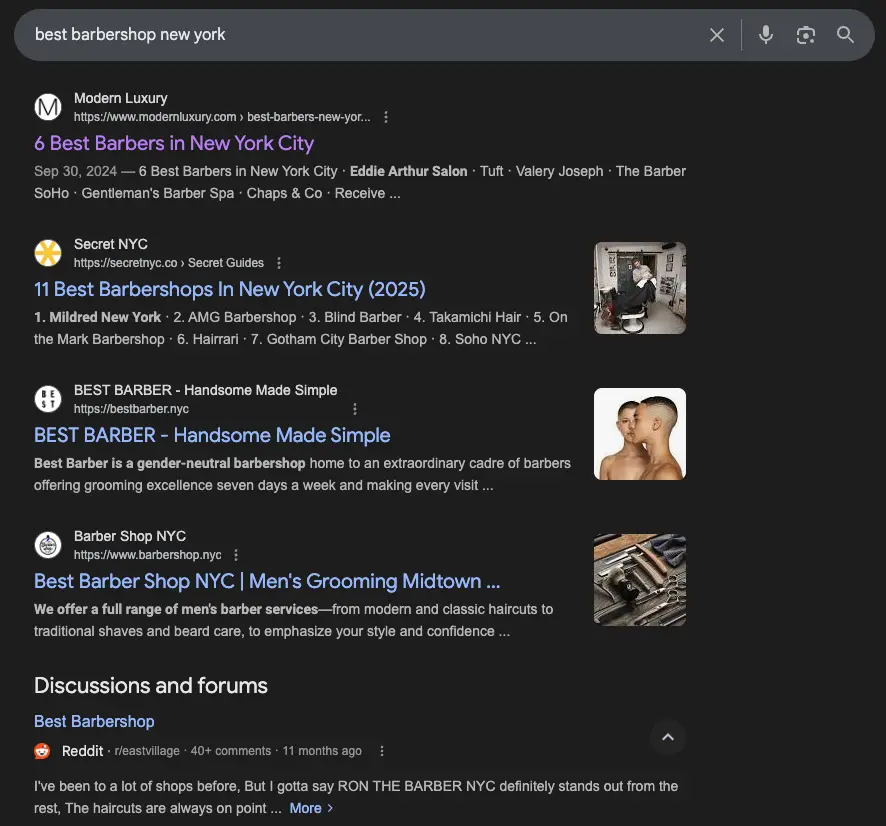This screenshot has height=826, width=886.
Task: Click inside the search input field
Action: tap(300, 34)
